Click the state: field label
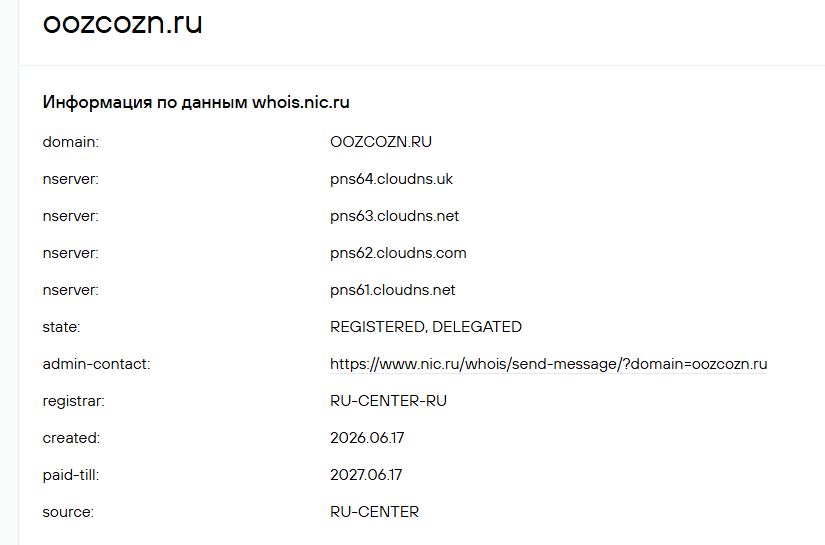Screen dimensions: 825x545 click(x=62, y=327)
